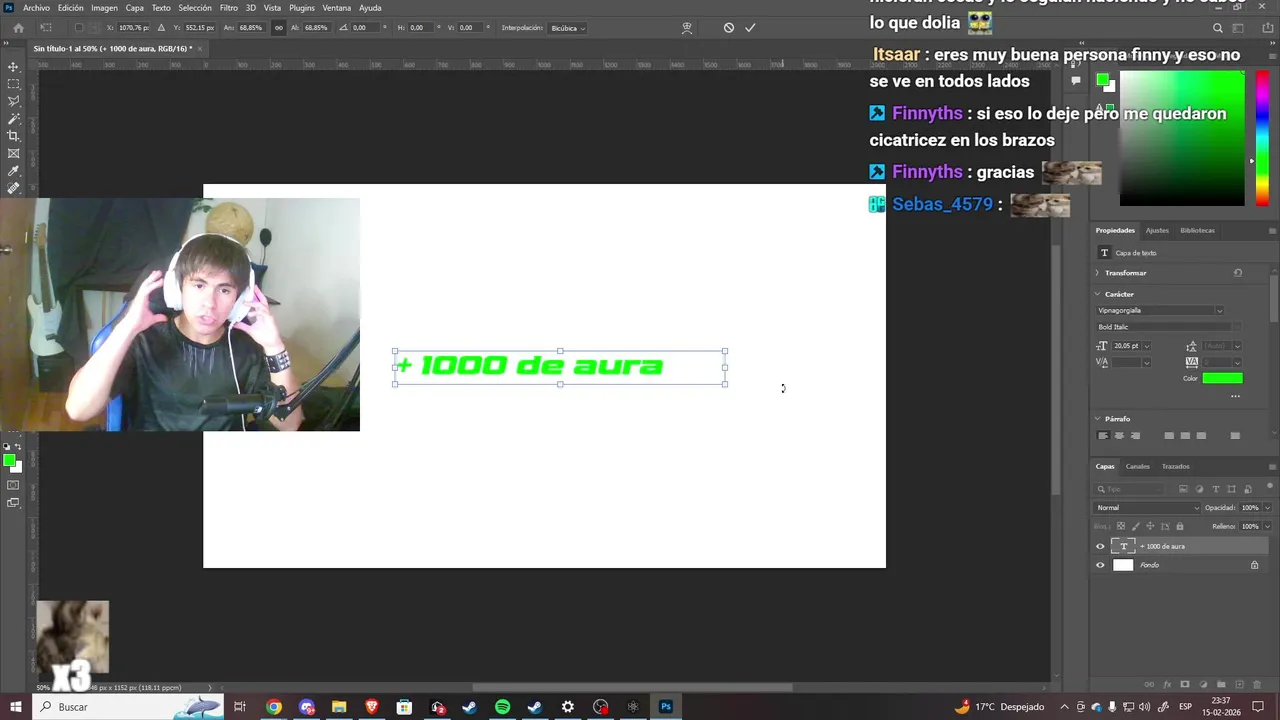1280x720 pixels.
Task: Commit the transform with the checkmark
Action: (x=750, y=28)
